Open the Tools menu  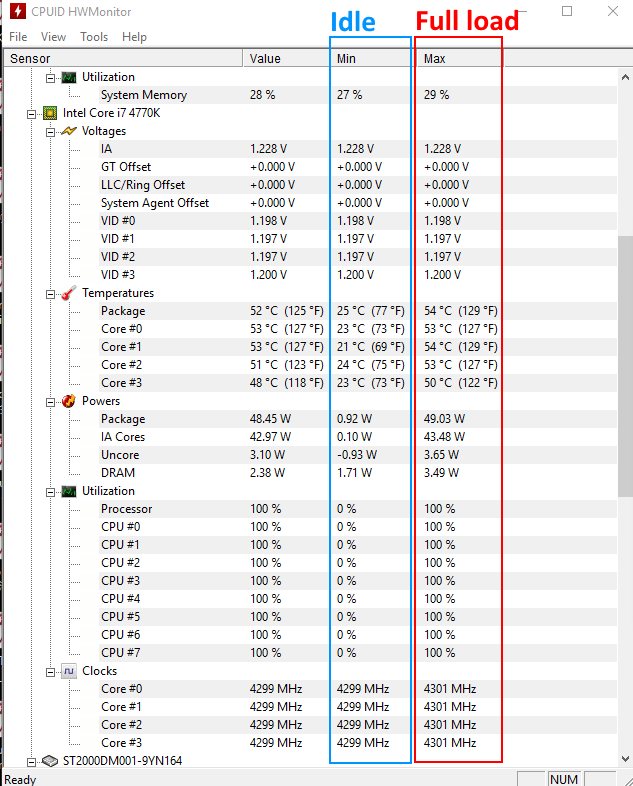pyautogui.click(x=94, y=37)
